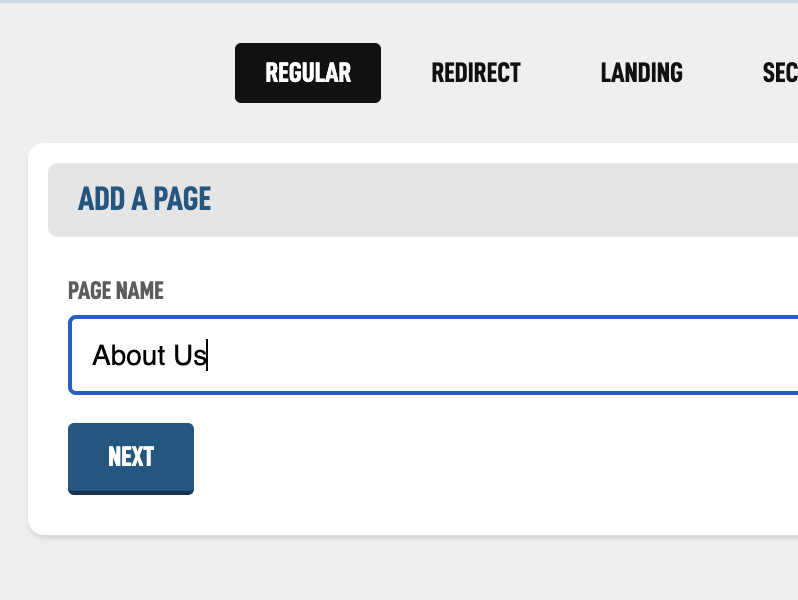Click the gap between LANDING and SEC

[x=722, y=73]
